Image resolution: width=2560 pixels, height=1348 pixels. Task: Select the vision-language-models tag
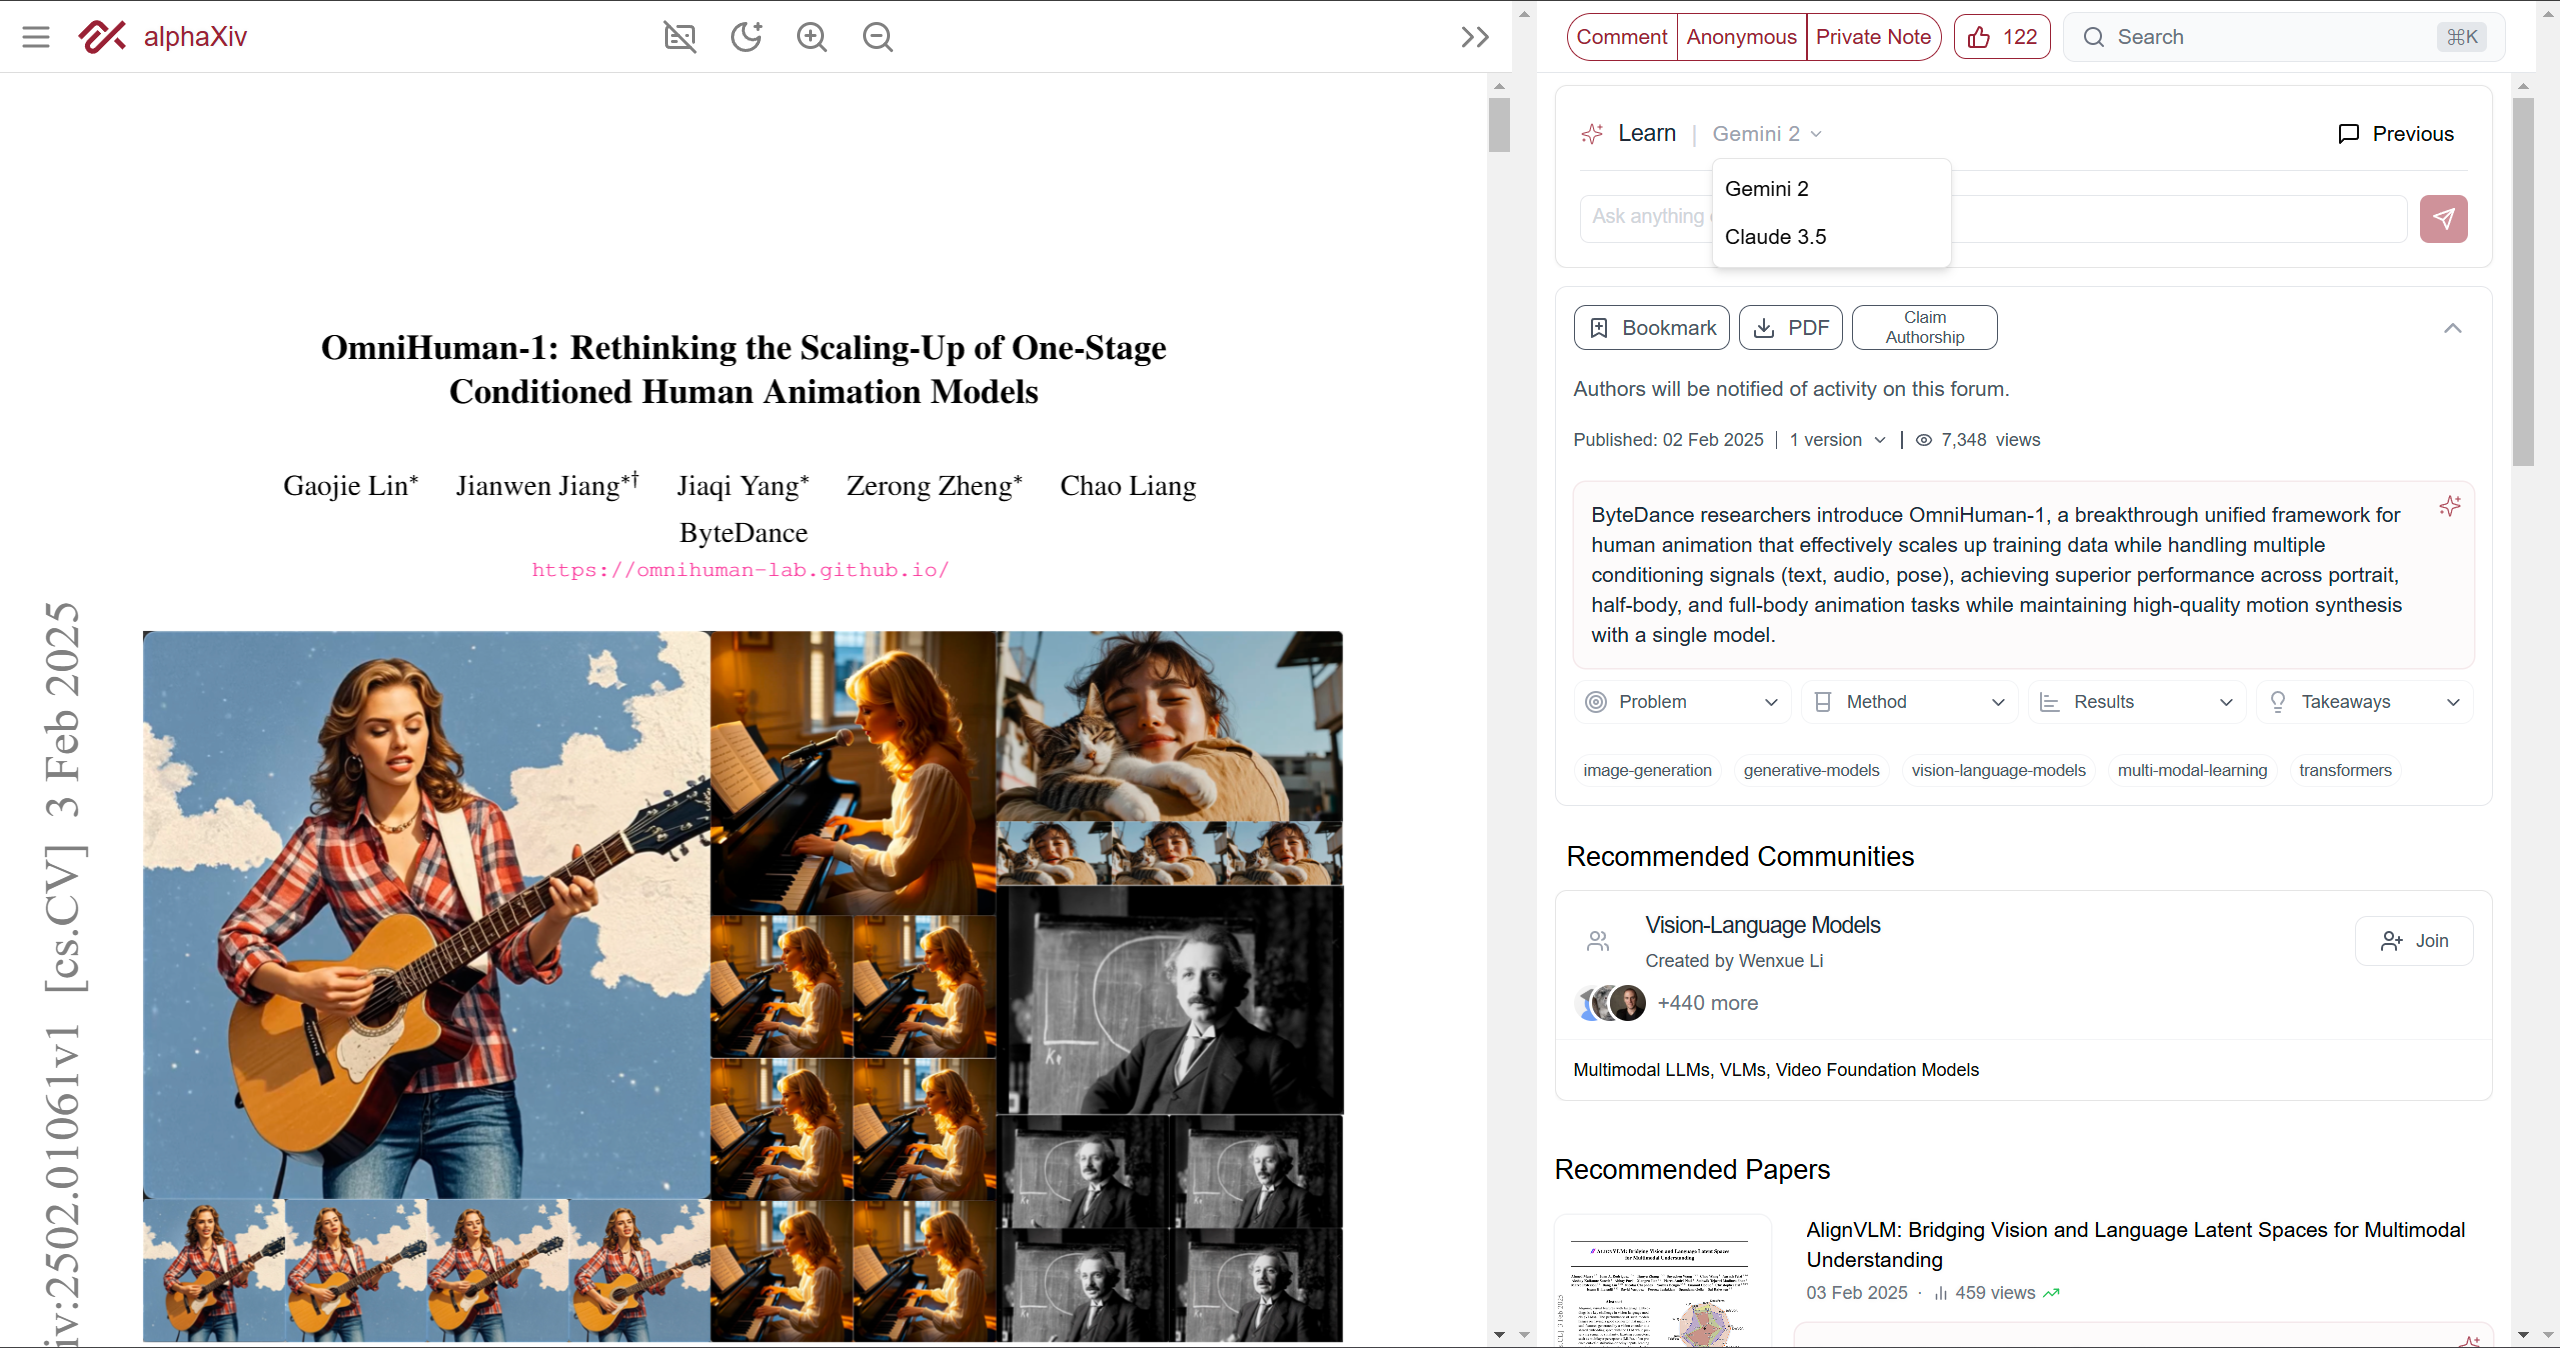[1998, 770]
